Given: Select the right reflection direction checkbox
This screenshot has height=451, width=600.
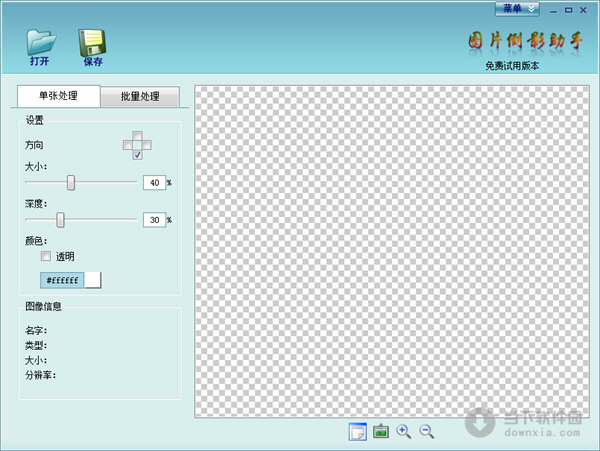Looking at the screenshot, I should pyautogui.click(x=147, y=145).
